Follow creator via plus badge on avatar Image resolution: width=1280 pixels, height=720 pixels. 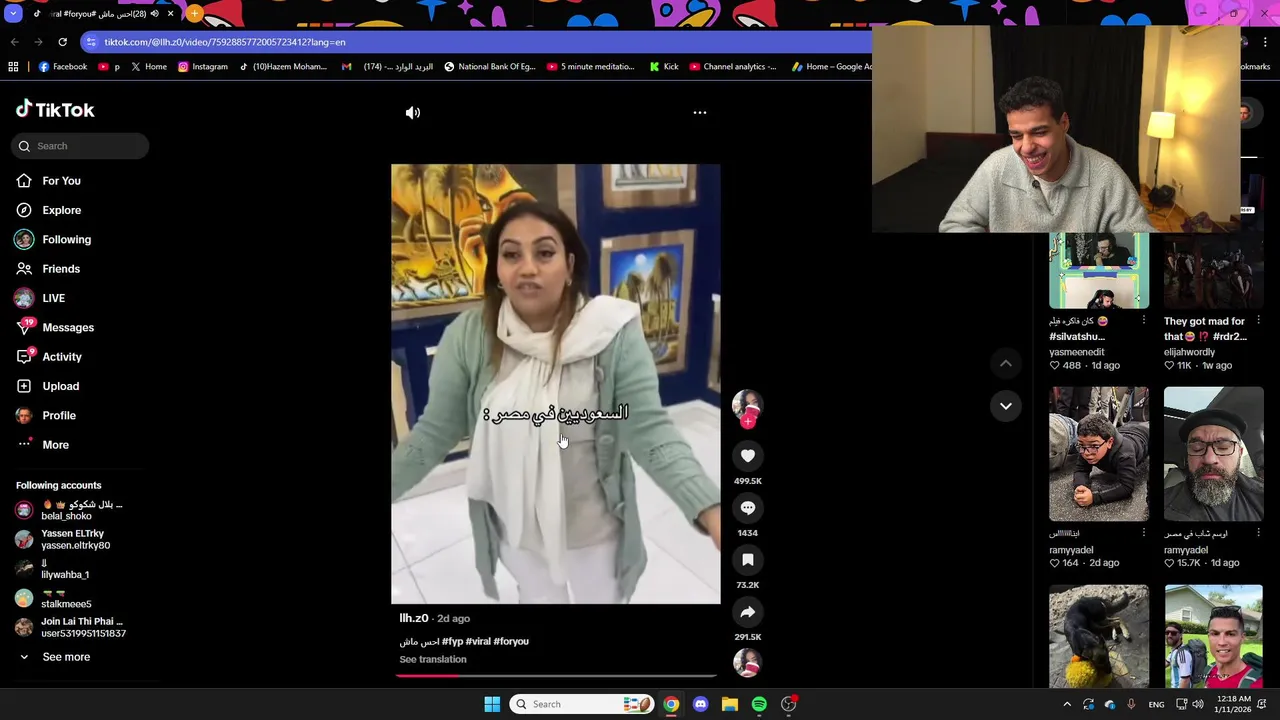[748, 422]
